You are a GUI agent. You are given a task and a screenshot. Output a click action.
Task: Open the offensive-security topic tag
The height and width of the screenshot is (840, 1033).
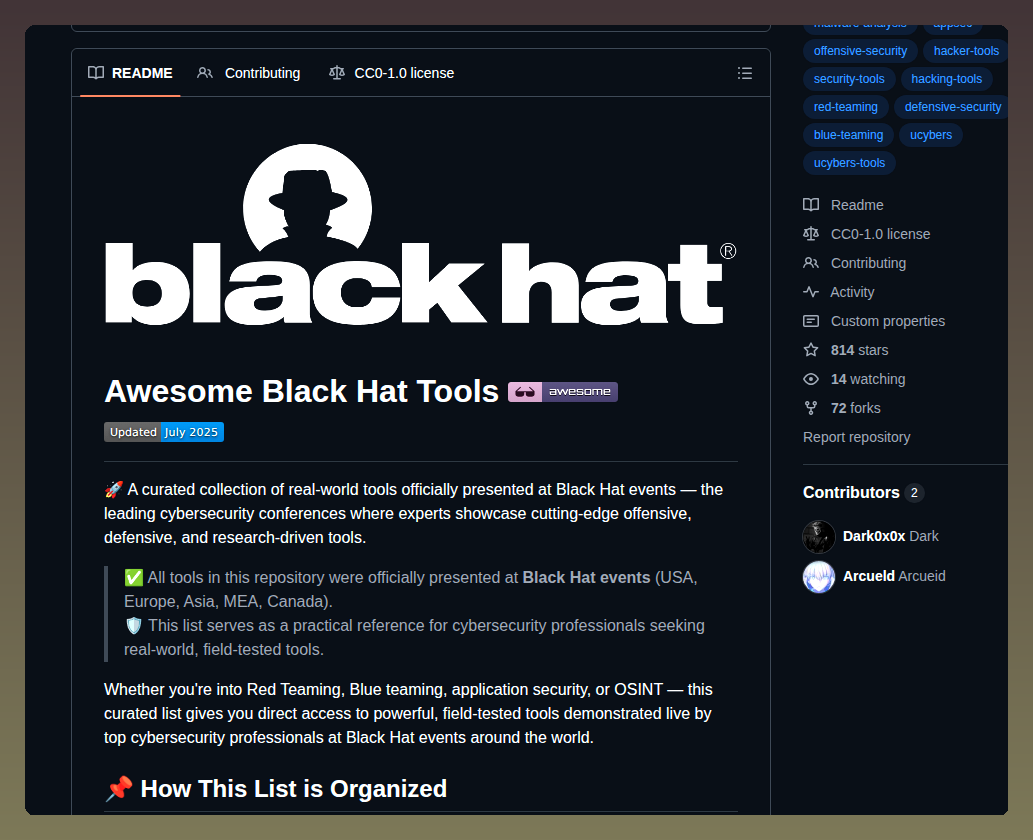coord(860,51)
